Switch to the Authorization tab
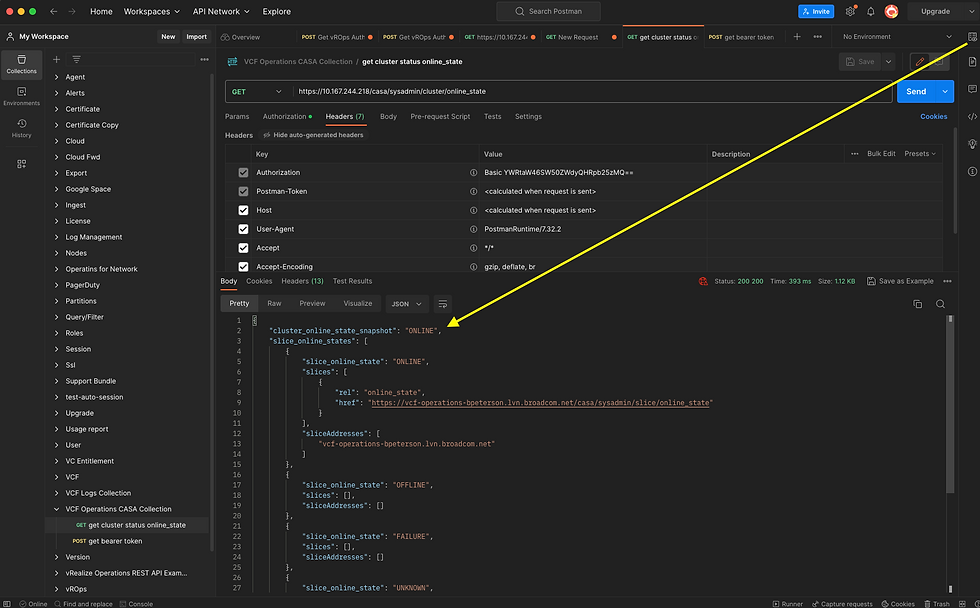This screenshot has width=980, height=608. (x=287, y=116)
